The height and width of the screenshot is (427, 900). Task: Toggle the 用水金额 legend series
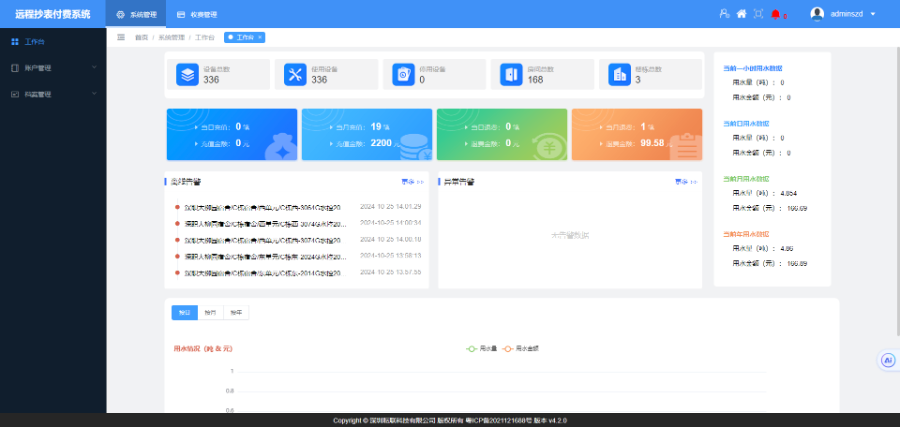[x=521, y=348]
